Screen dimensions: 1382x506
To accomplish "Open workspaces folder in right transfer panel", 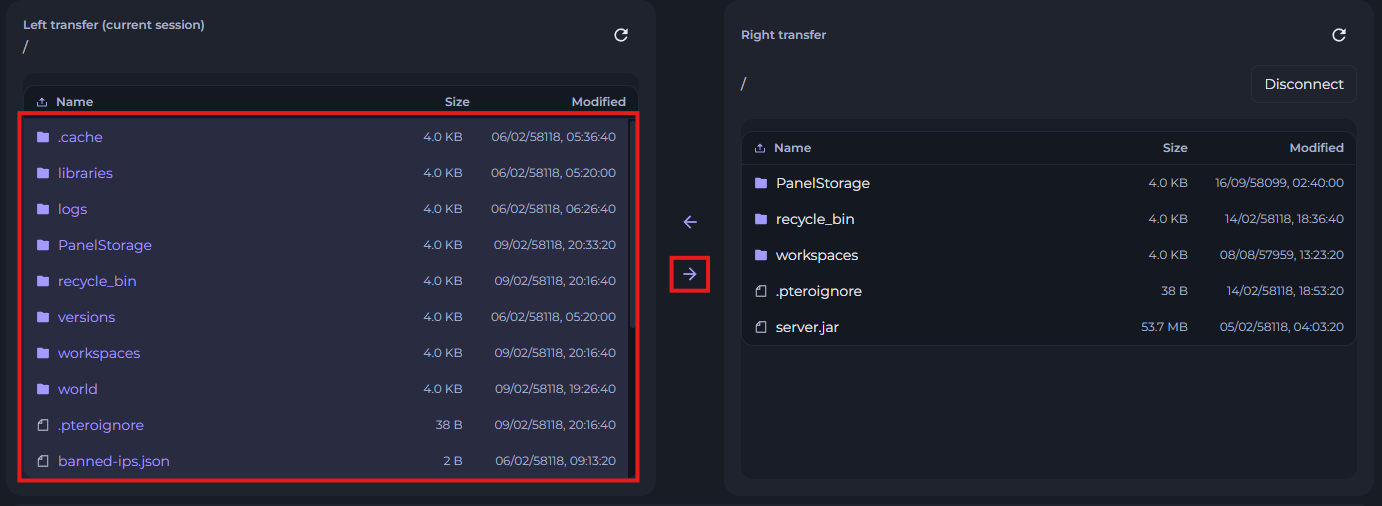I will point(816,255).
